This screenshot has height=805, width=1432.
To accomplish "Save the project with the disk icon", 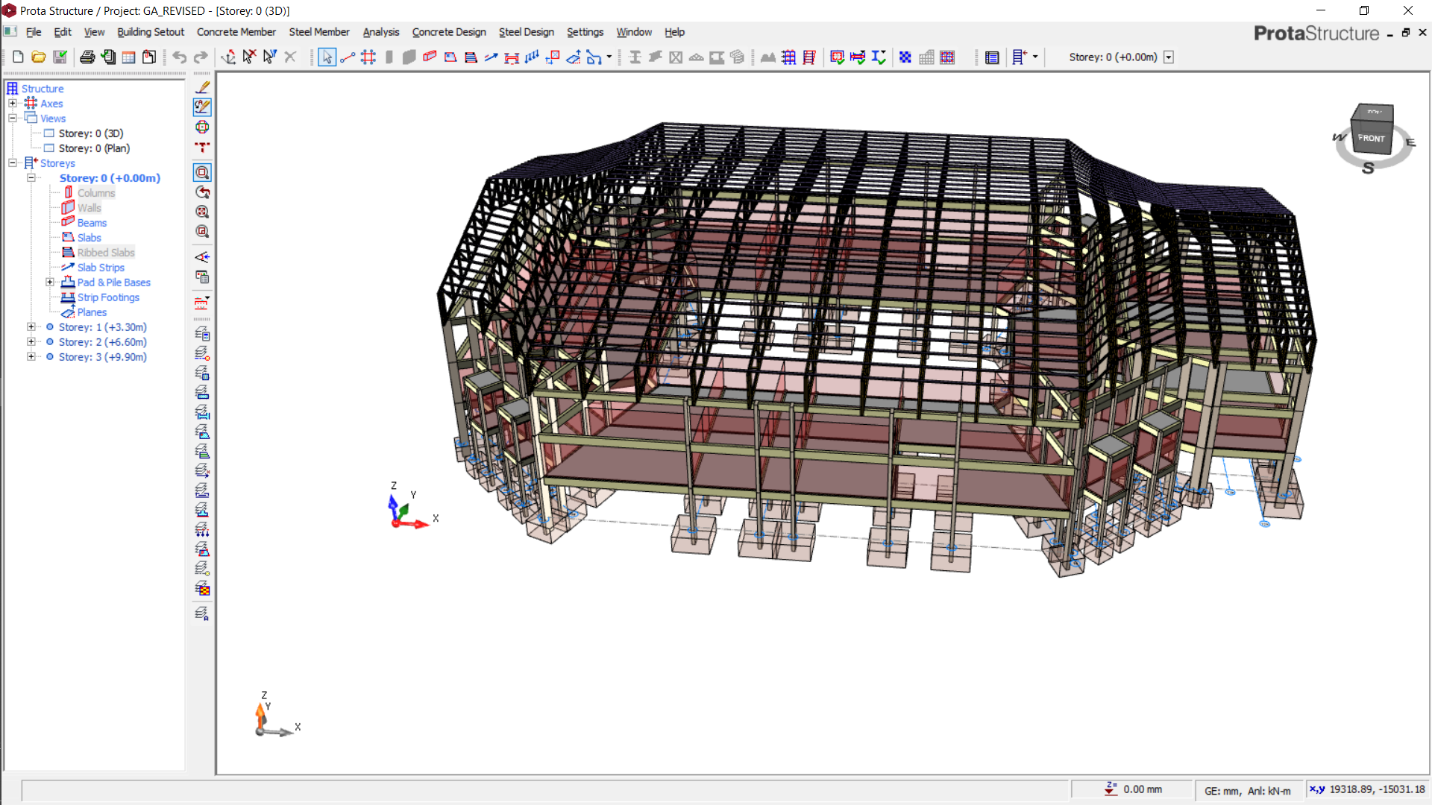I will point(60,57).
